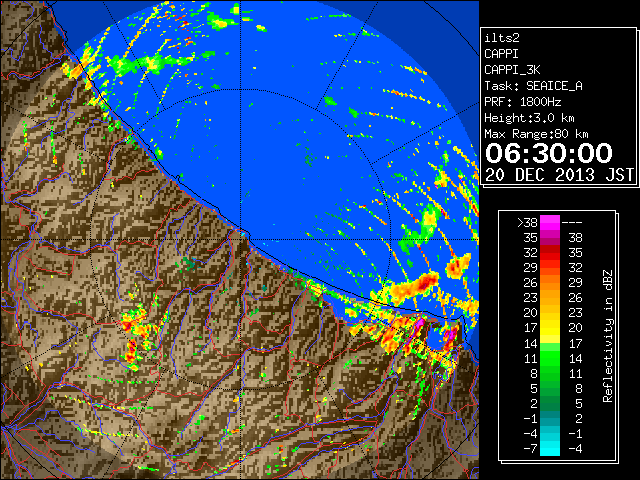The image size is (640, 480).
Task: Select the 'Max Range:80 km' text
Action: pyautogui.click(x=536, y=134)
